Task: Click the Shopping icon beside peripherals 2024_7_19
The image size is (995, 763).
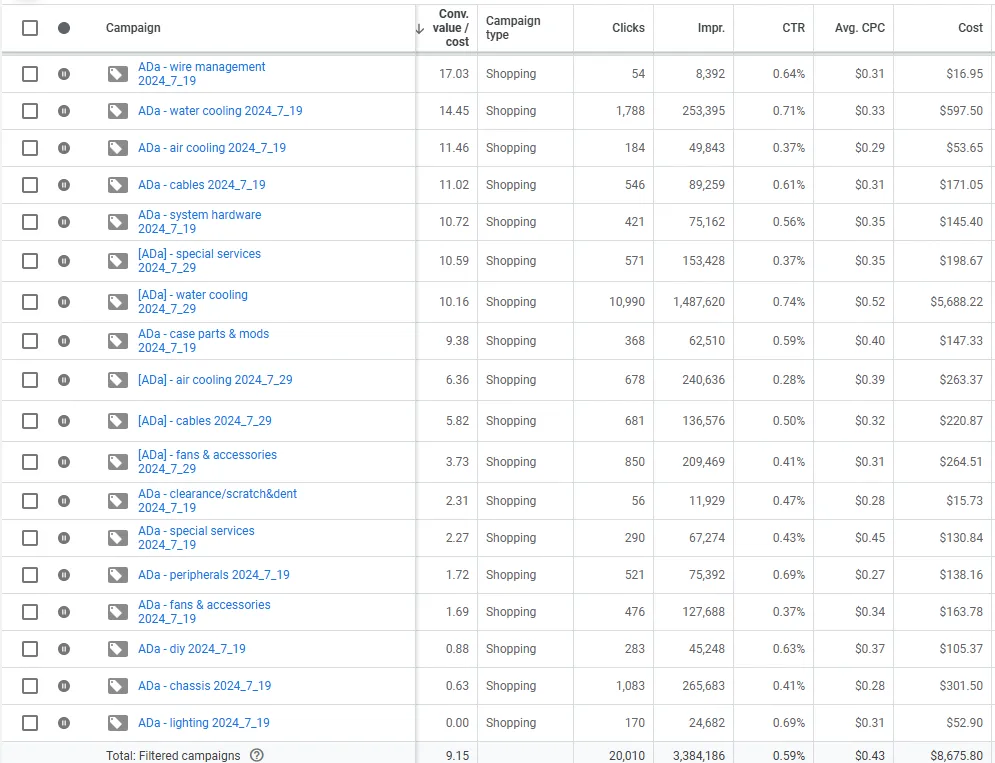Action: 117,574
